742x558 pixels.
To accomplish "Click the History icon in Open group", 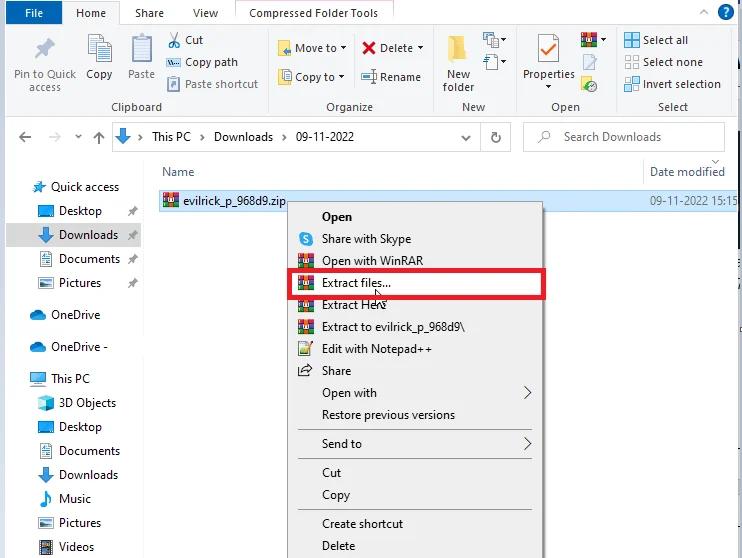I will click(589, 84).
